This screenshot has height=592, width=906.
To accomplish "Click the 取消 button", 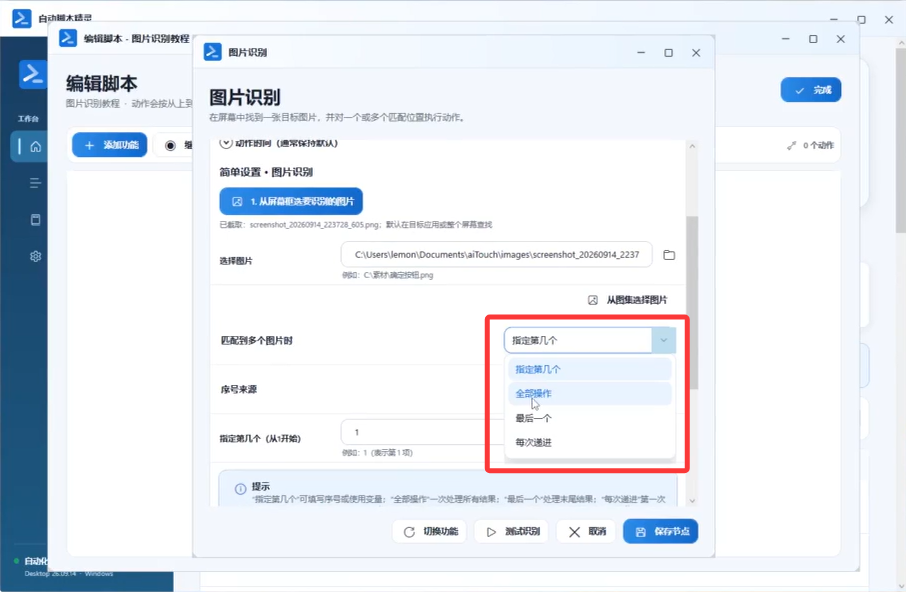I will [x=586, y=531].
